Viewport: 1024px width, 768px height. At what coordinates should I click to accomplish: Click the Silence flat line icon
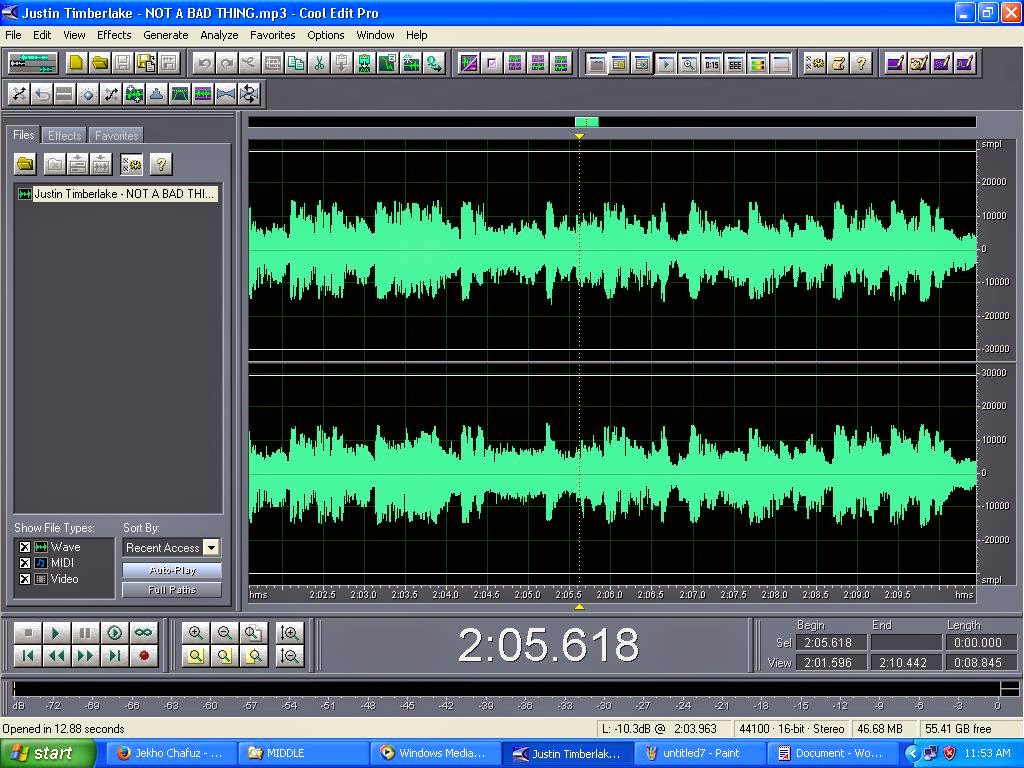point(65,95)
